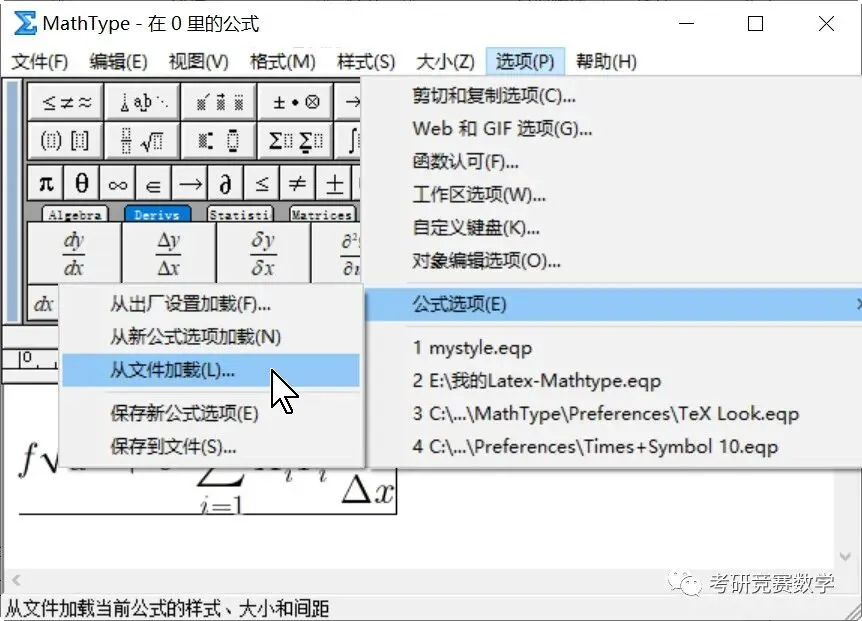Open the 视图(V) menu
The width and height of the screenshot is (862, 621).
pyautogui.click(x=198, y=62)
